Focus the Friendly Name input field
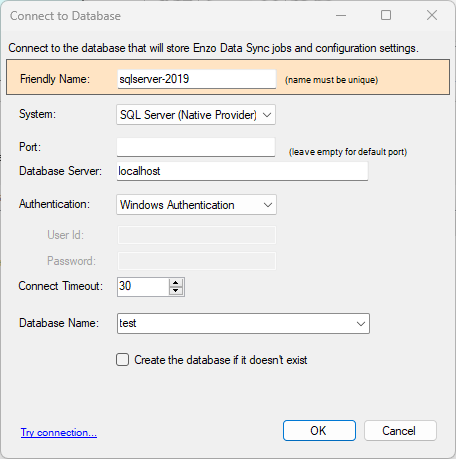The image size is (456, 459). coord(197,79)
